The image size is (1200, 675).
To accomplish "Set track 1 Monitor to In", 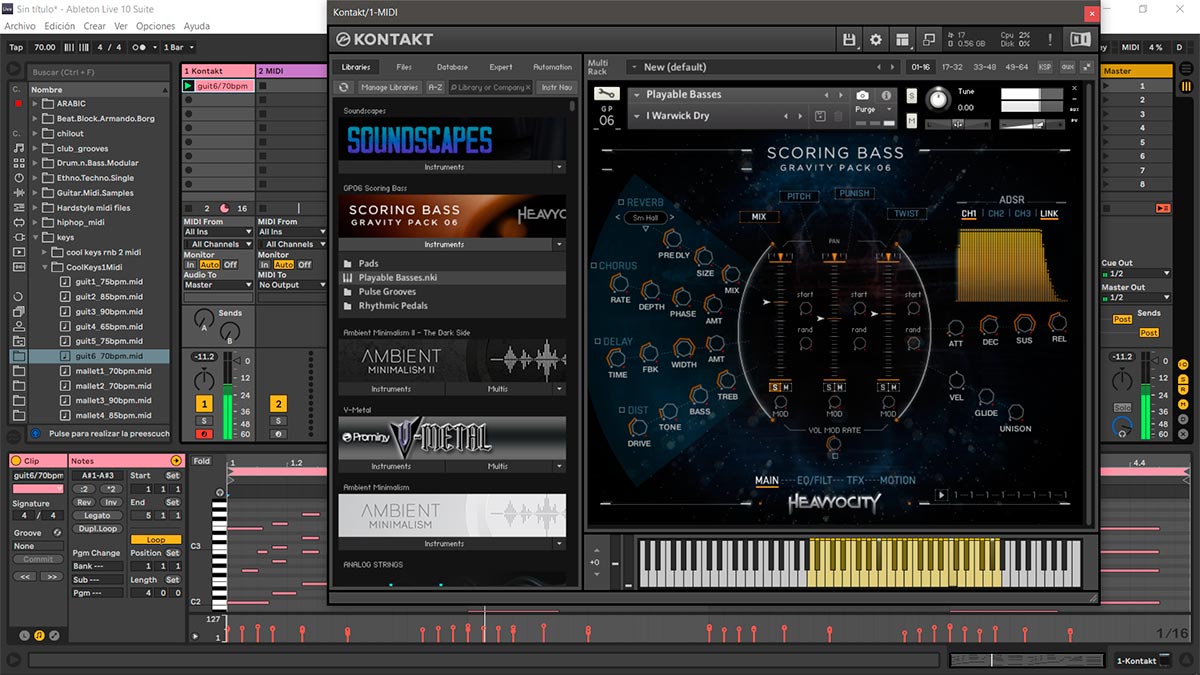I will point(190,265).
